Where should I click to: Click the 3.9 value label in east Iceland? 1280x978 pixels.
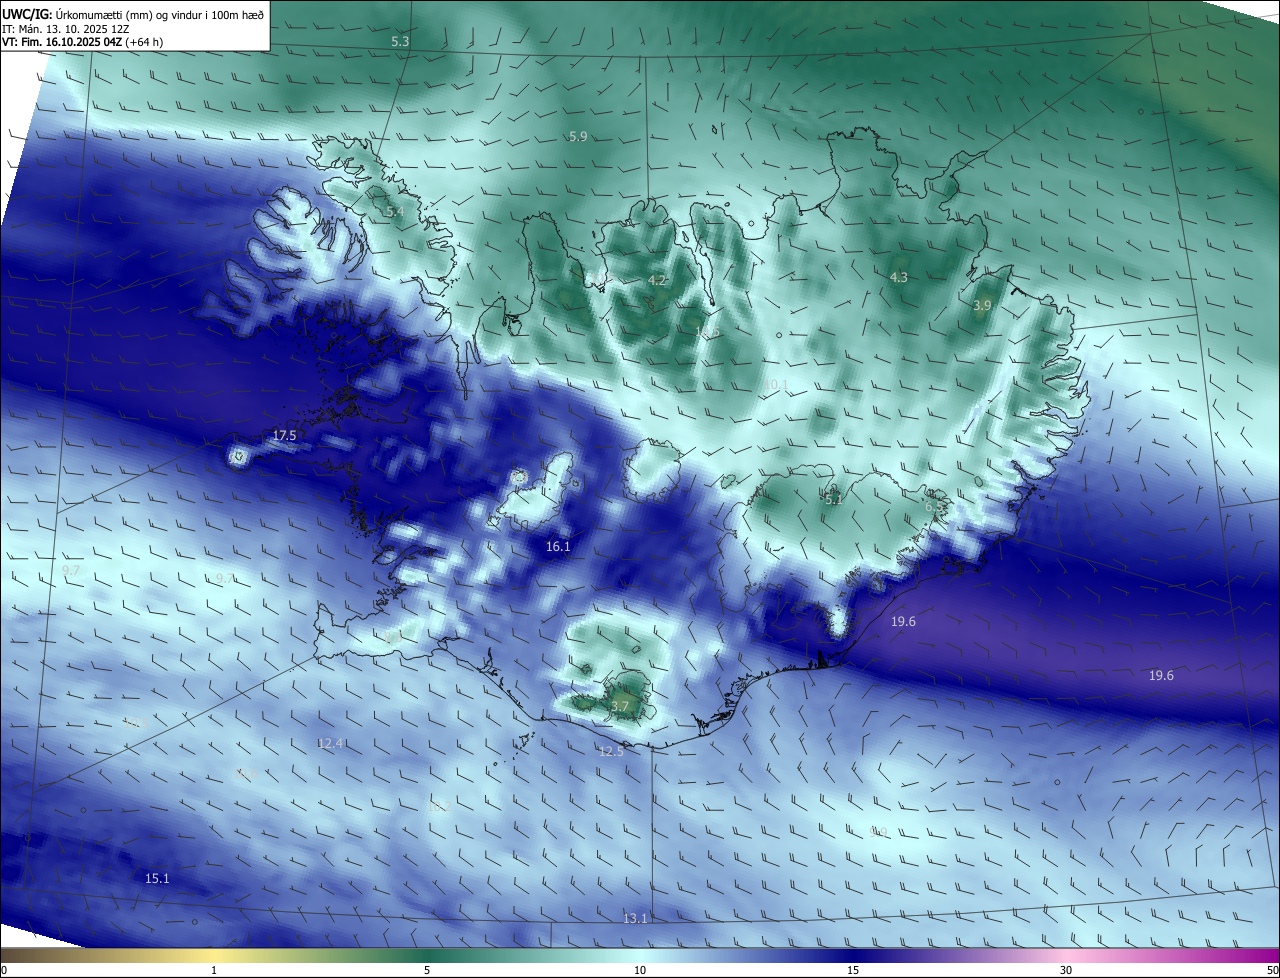[982, 306]
